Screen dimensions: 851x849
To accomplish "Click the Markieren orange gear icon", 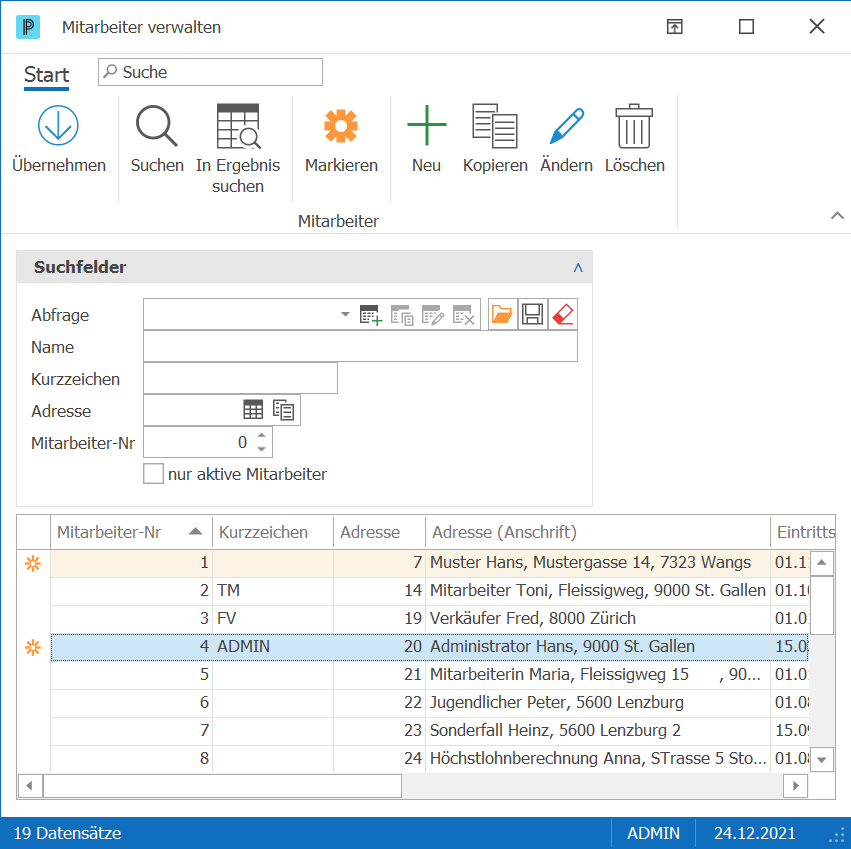I will [341, 126].
